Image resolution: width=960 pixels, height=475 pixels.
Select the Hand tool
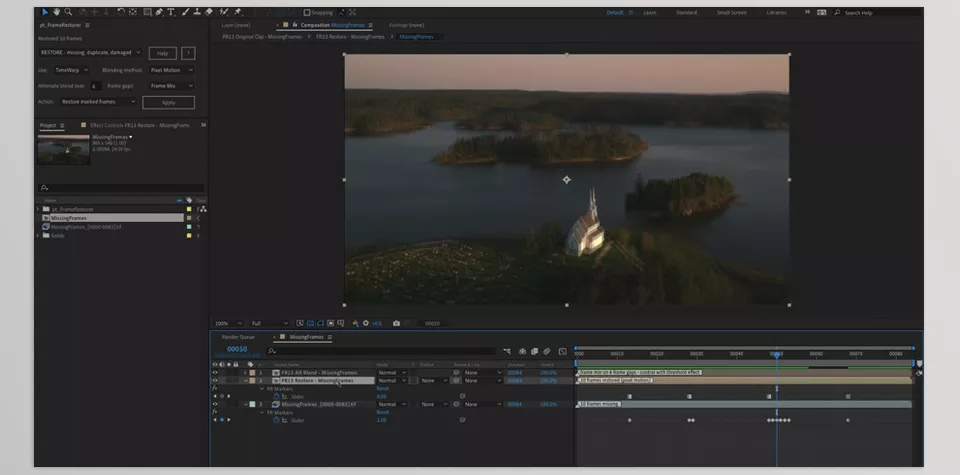point(56,12)
